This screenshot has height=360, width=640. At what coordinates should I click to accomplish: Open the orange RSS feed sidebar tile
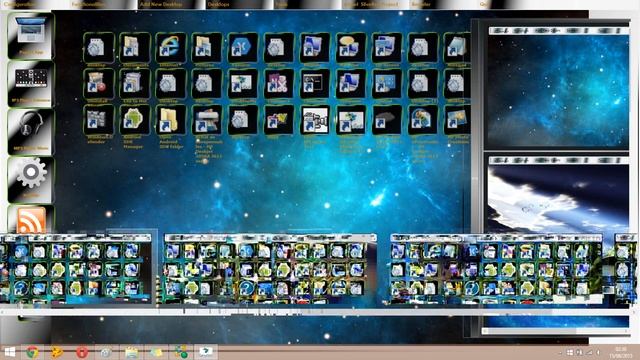(31, 219)
